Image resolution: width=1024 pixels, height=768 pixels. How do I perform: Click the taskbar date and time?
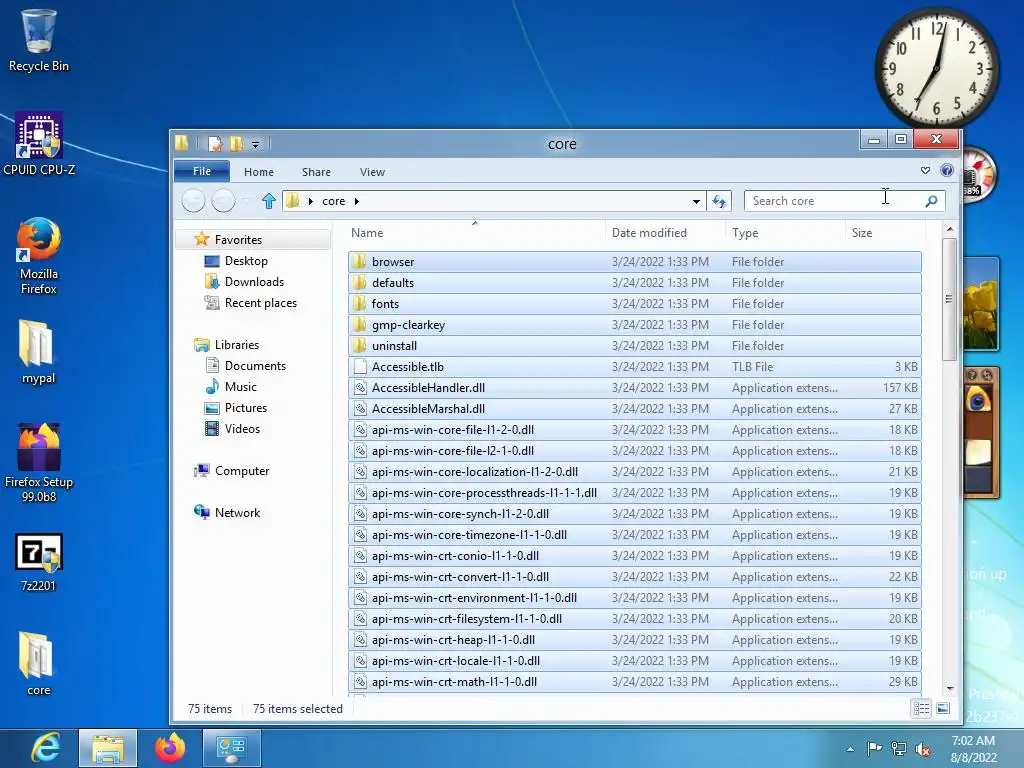click(x=973, y=749)
